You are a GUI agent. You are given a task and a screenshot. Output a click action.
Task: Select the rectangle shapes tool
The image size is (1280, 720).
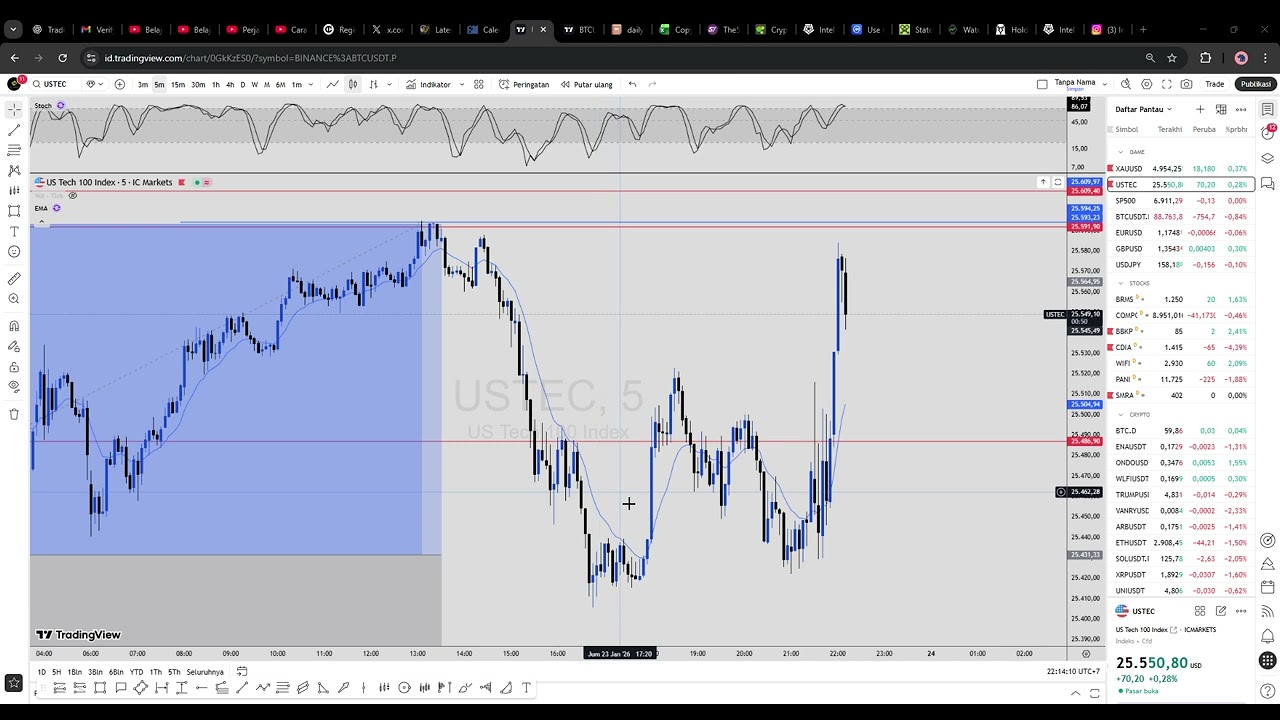coord(14,211)
